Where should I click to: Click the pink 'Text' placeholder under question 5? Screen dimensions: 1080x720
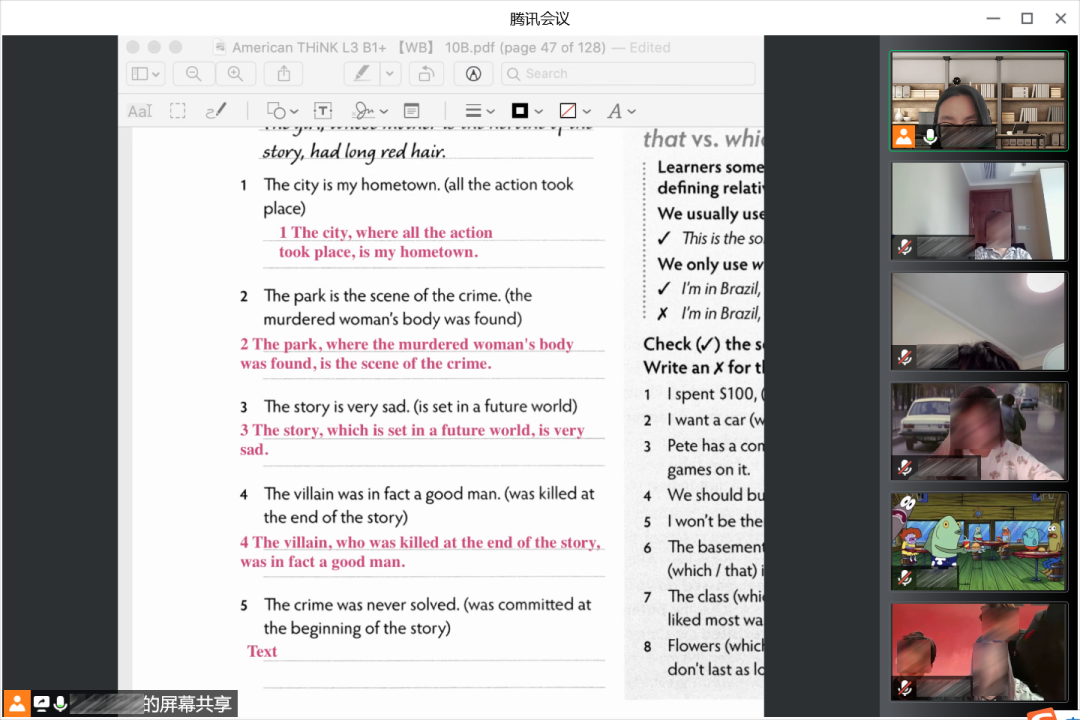[262, 651]
